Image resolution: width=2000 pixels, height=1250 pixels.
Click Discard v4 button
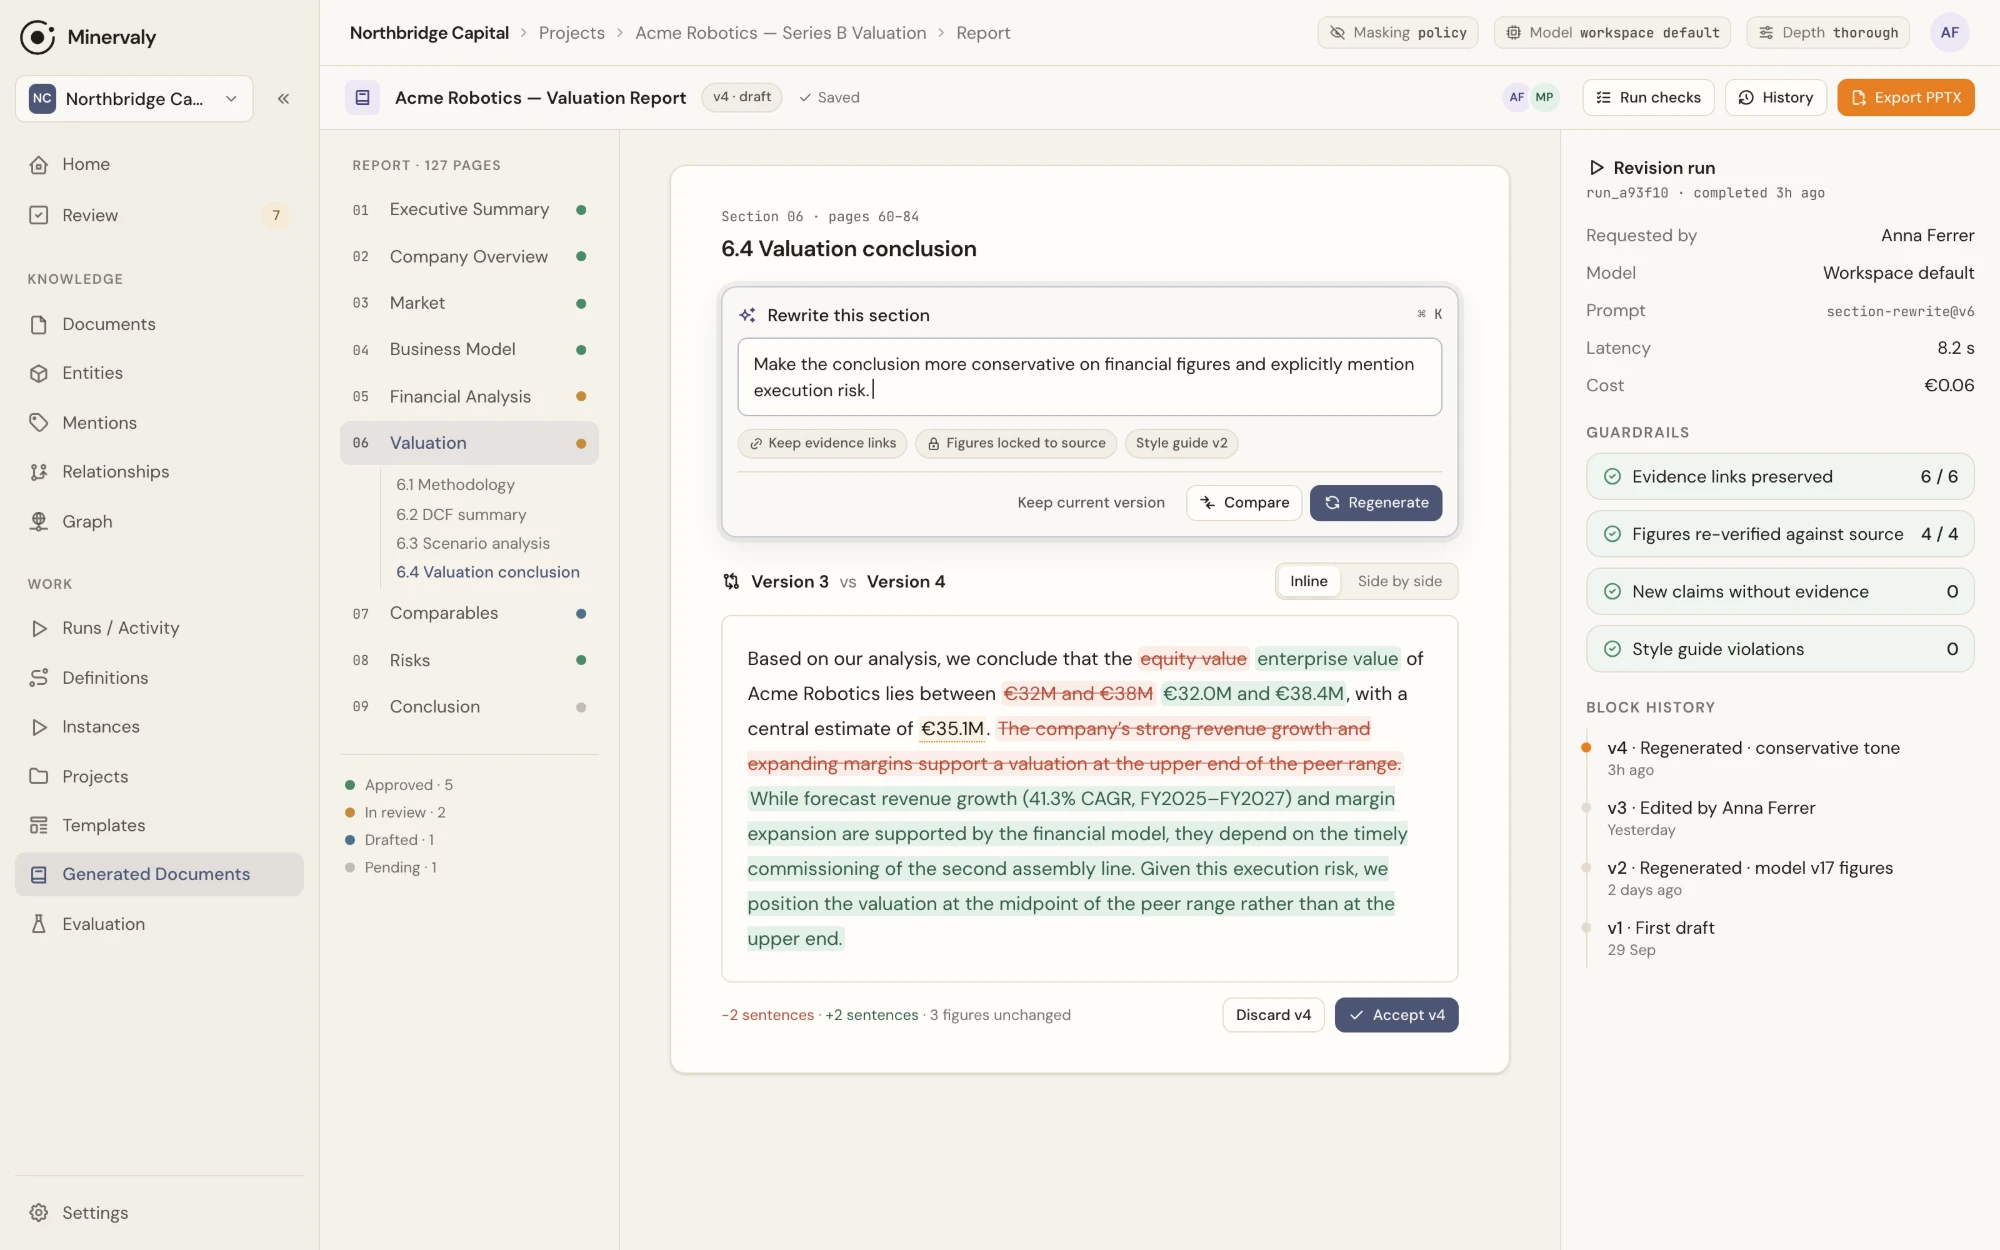(1273, 1015)
